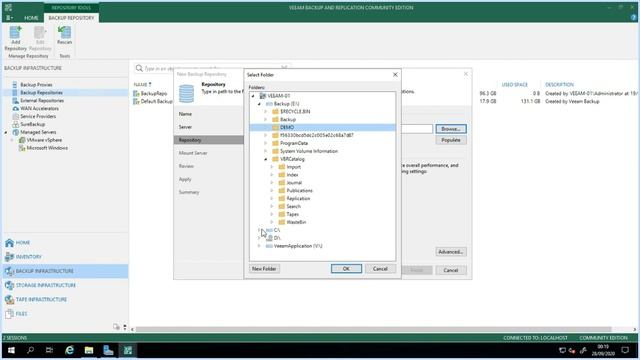
Task: Collapse the Managed Servers tree node
Action: click(x=6, y=132)
